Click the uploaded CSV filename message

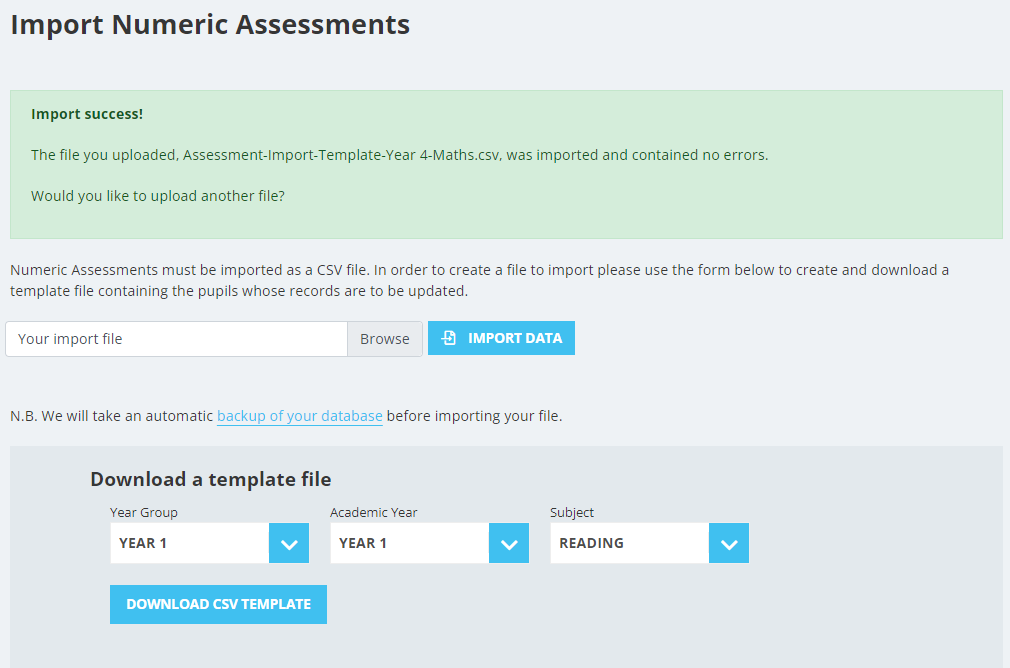[399, 155]
